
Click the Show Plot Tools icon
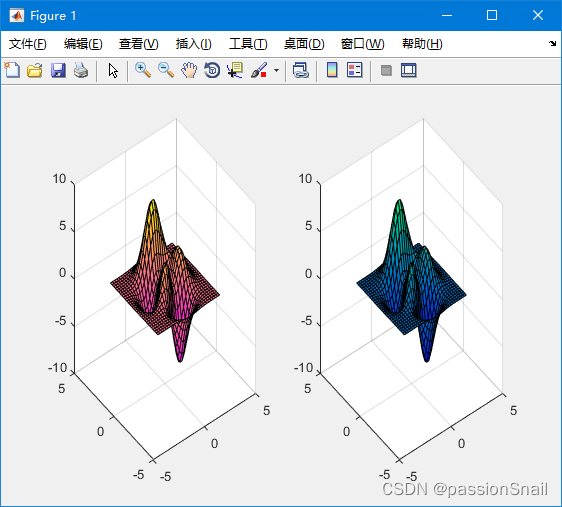[x=409, y=70]
